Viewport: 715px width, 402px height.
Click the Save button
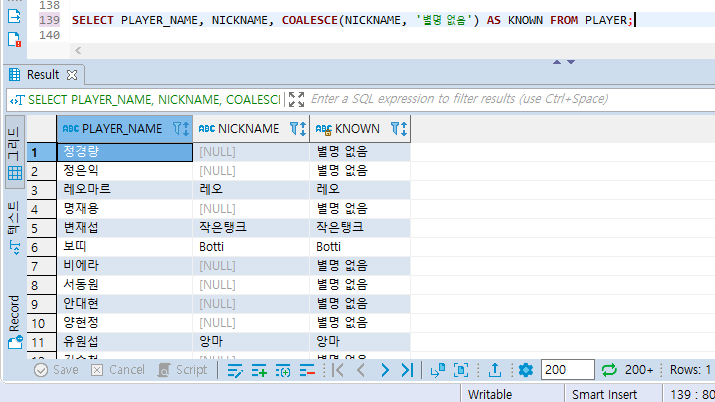[56, 370]
